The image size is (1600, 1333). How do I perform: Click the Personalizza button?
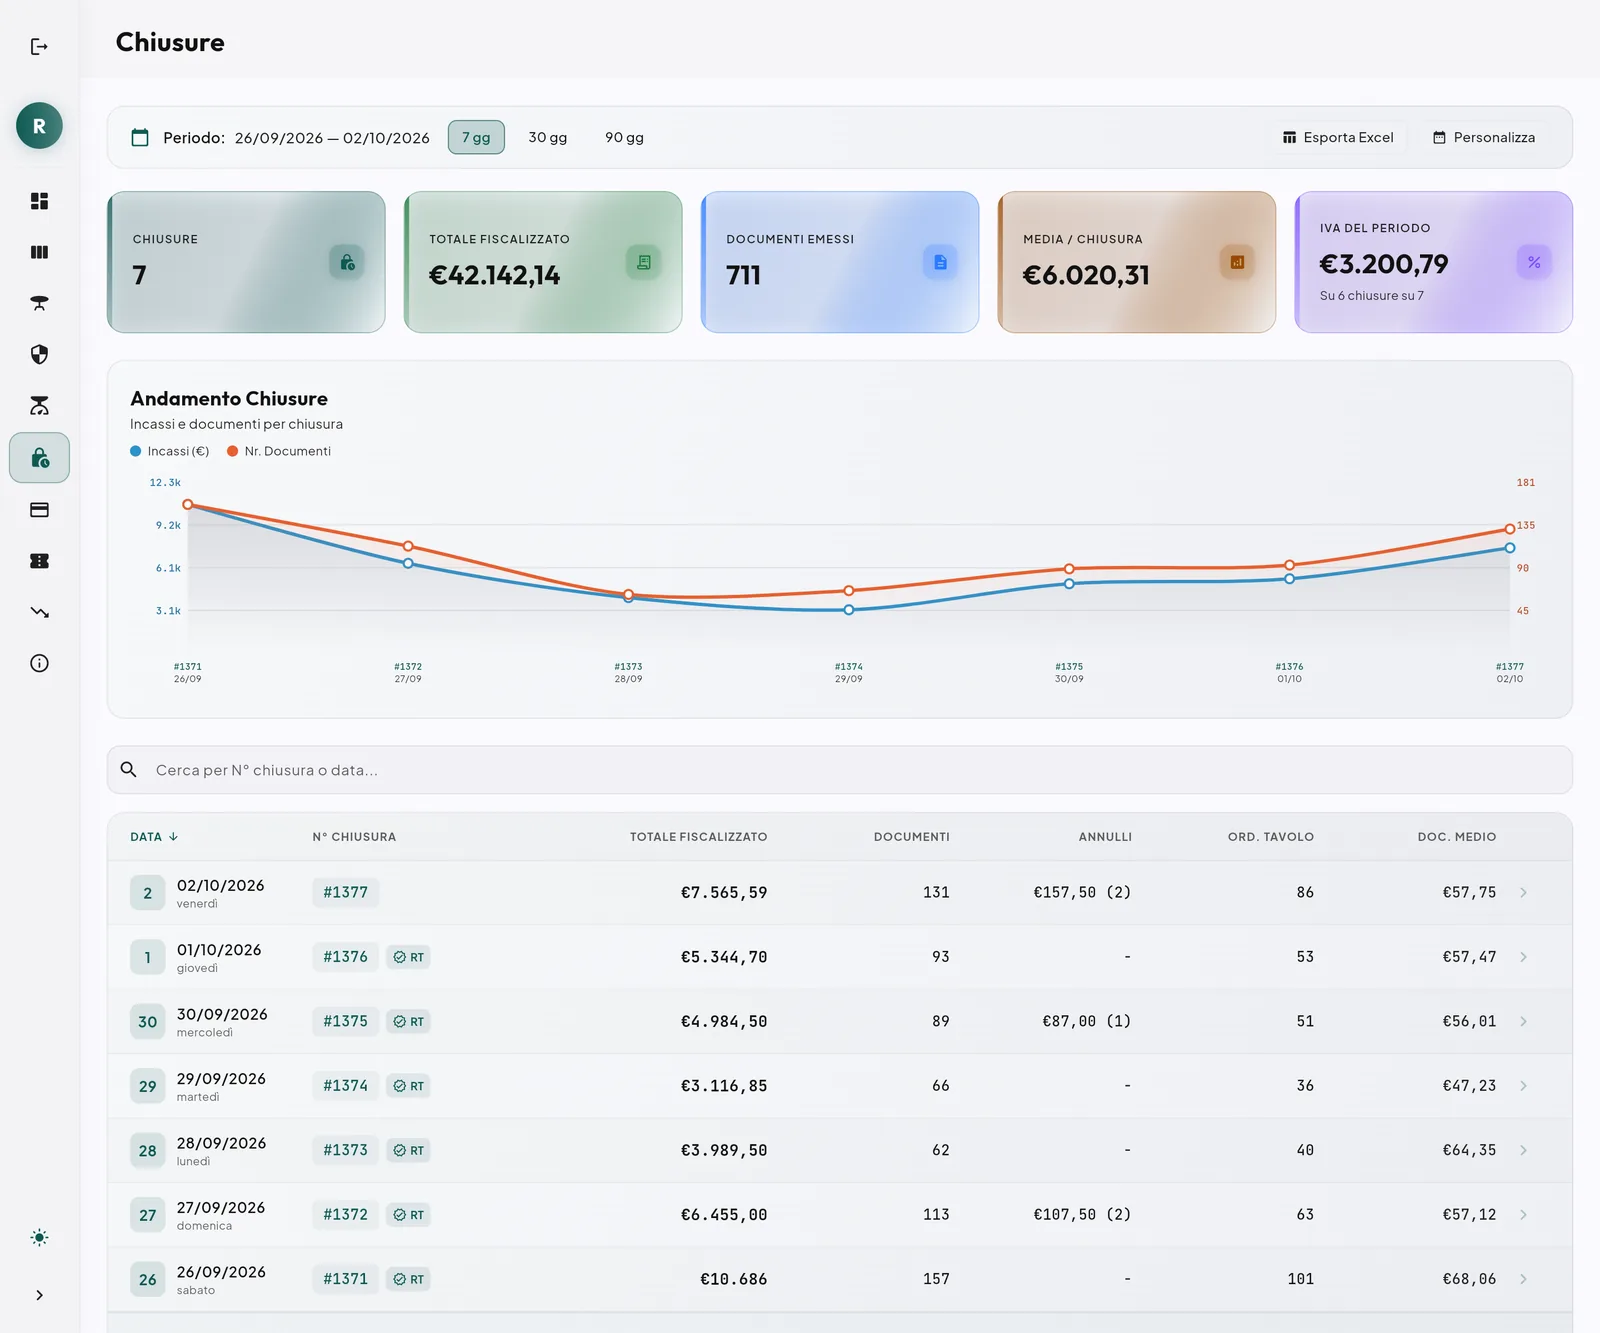click(x=1484, y=138)
